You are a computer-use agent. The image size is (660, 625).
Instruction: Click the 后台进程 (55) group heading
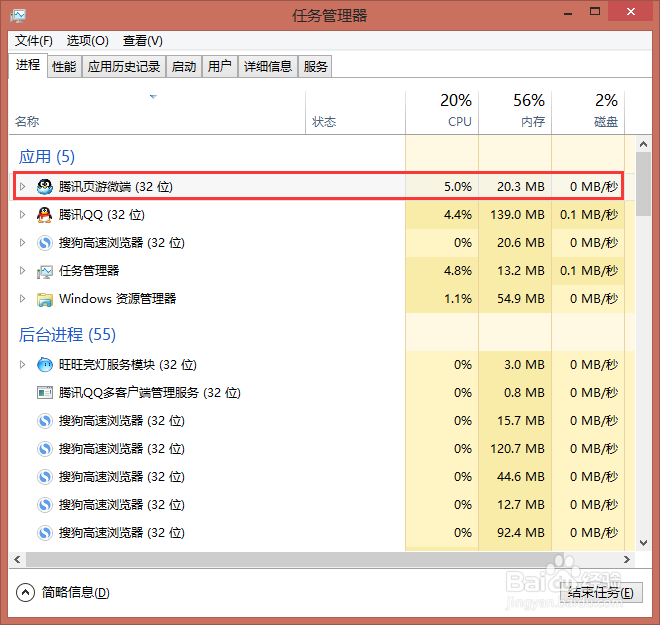[x=67, y=335]
